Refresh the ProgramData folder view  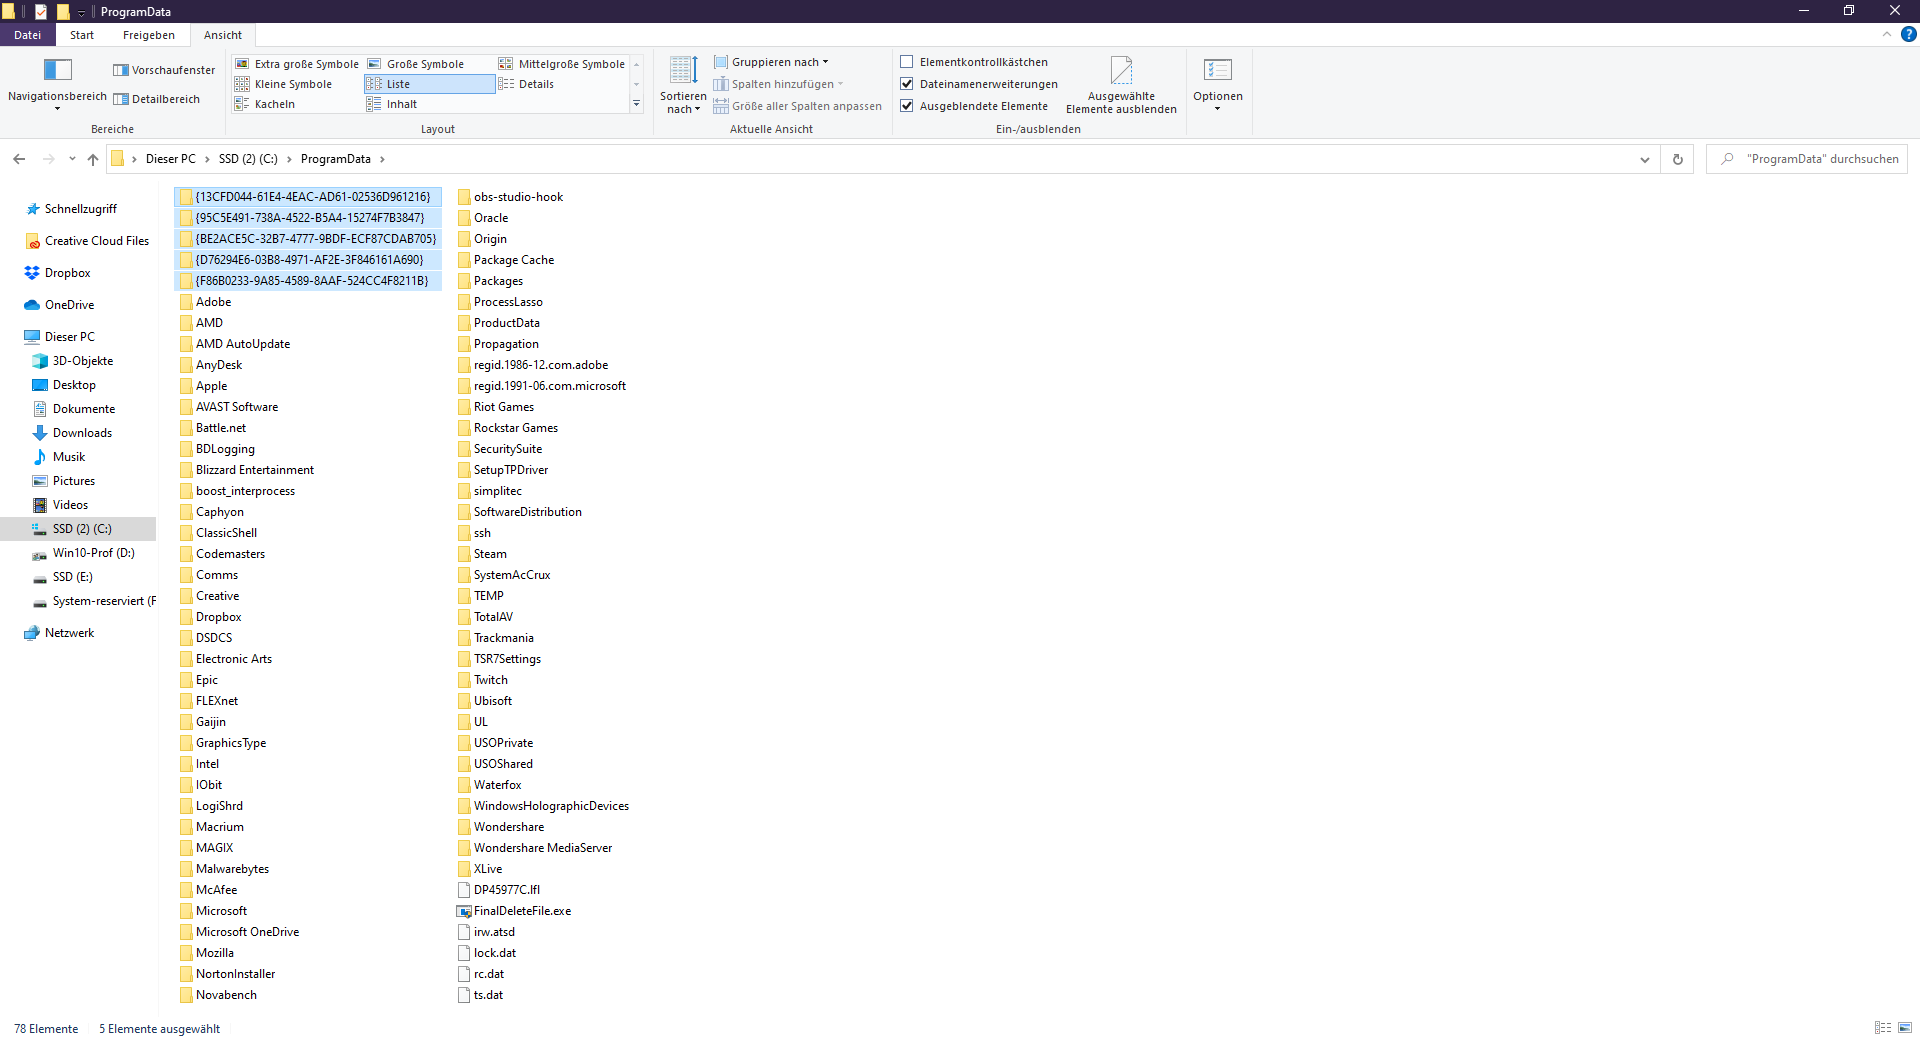point(1678,159)
